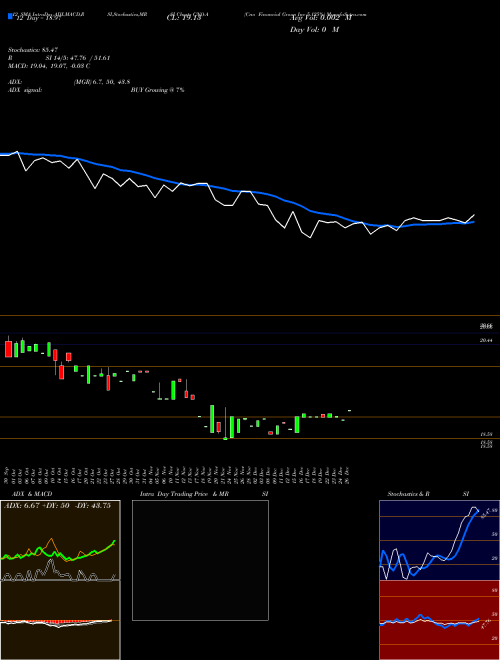
Task: Click 'ADX: 6.67 +DY: 50 -DY: 43.75' header
Action: coord(57,506)
